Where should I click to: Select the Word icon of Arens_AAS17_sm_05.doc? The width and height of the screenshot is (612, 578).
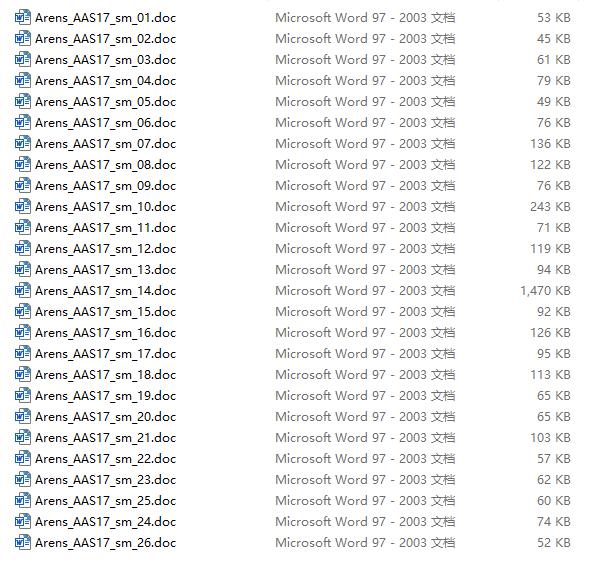pos(23,101)
